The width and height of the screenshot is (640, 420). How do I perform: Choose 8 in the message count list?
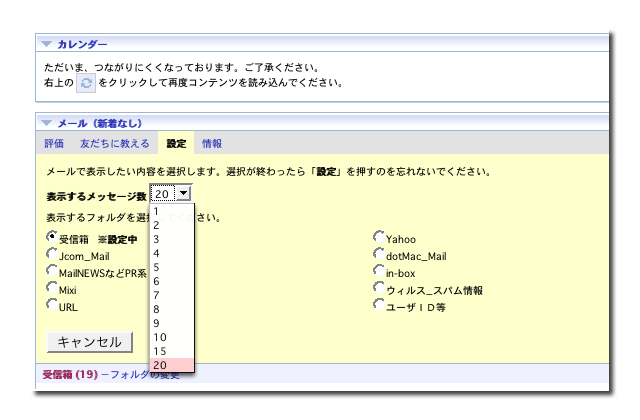tap(172, 309)
